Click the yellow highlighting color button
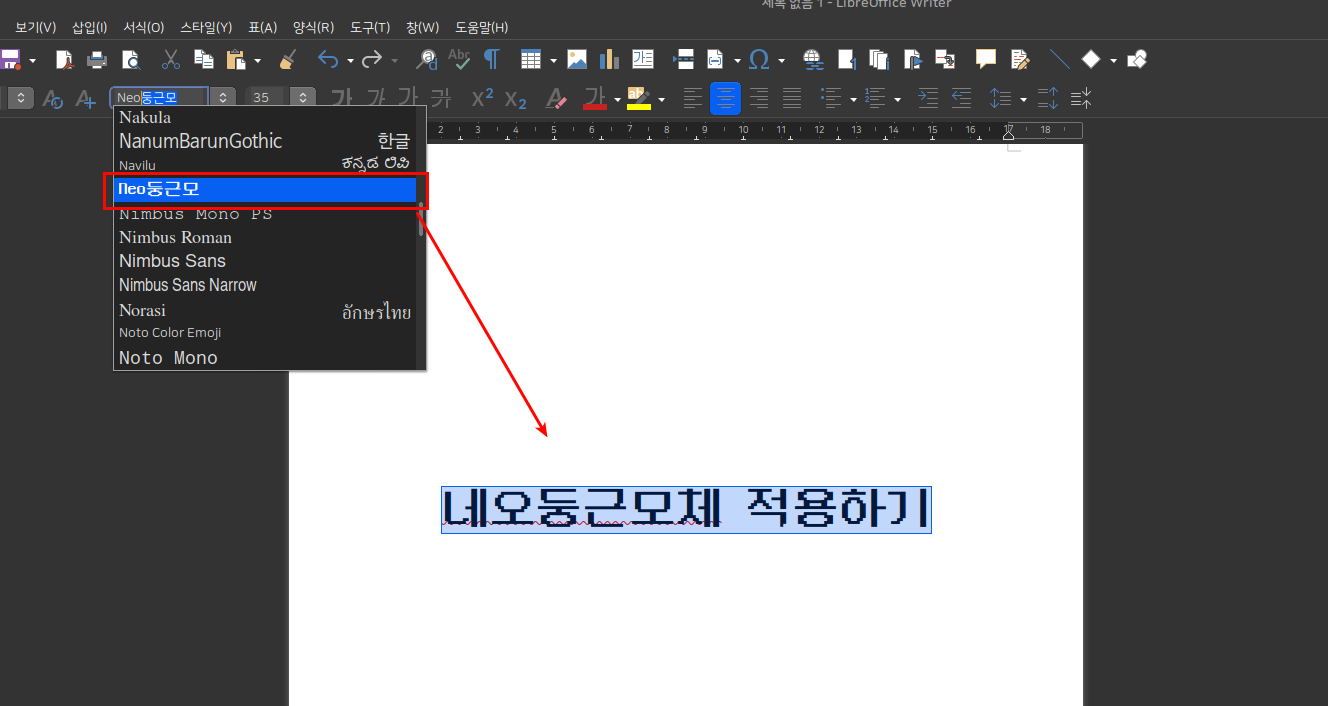This screenshot has width=1328, height=706. [638, 98]
